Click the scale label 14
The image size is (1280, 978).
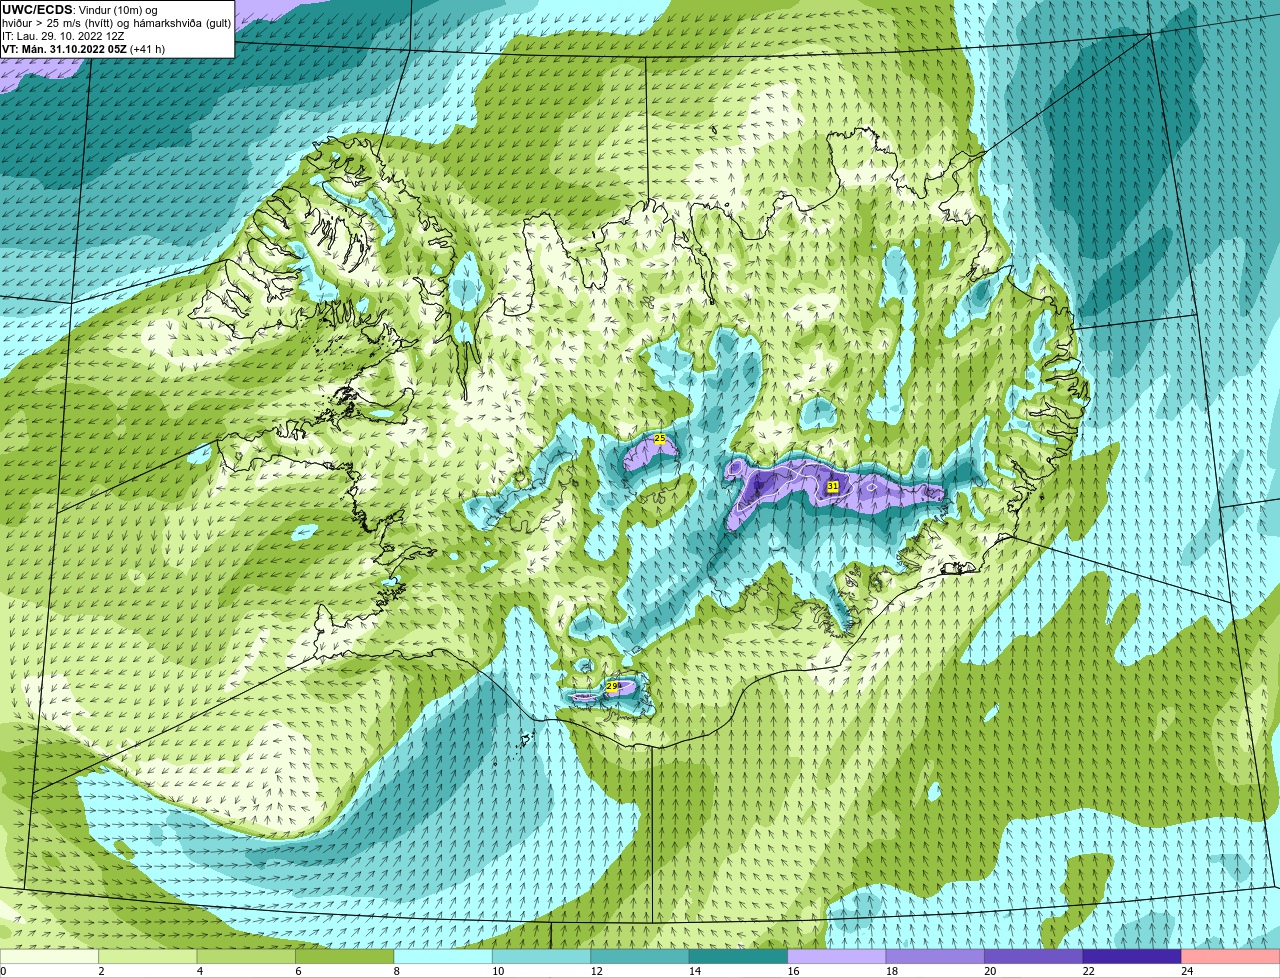695,971
